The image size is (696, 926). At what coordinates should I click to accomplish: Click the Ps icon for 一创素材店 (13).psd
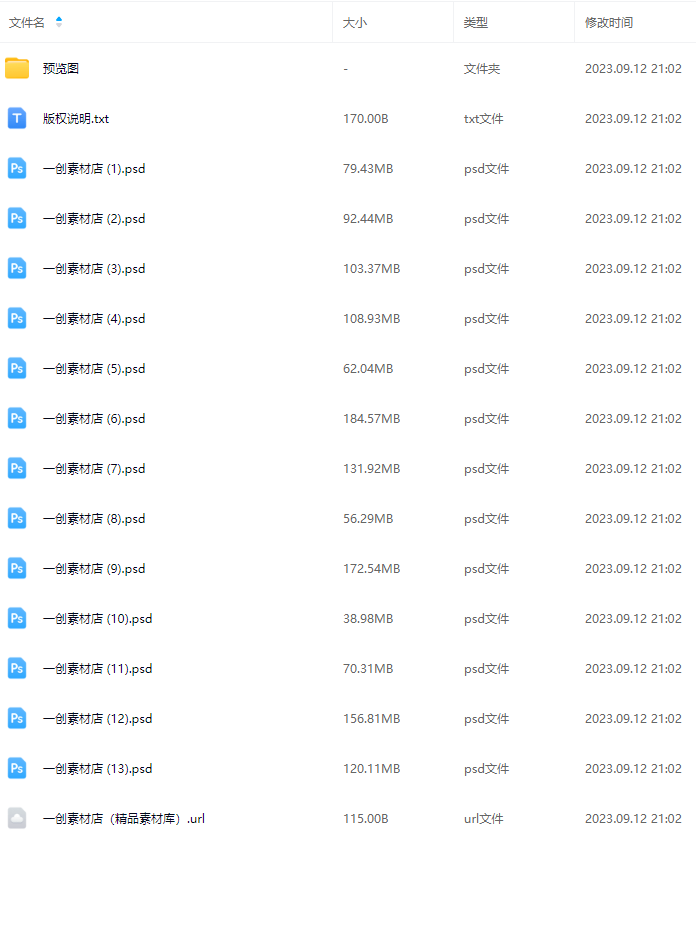pyautogui.click(x=17, y=769)
